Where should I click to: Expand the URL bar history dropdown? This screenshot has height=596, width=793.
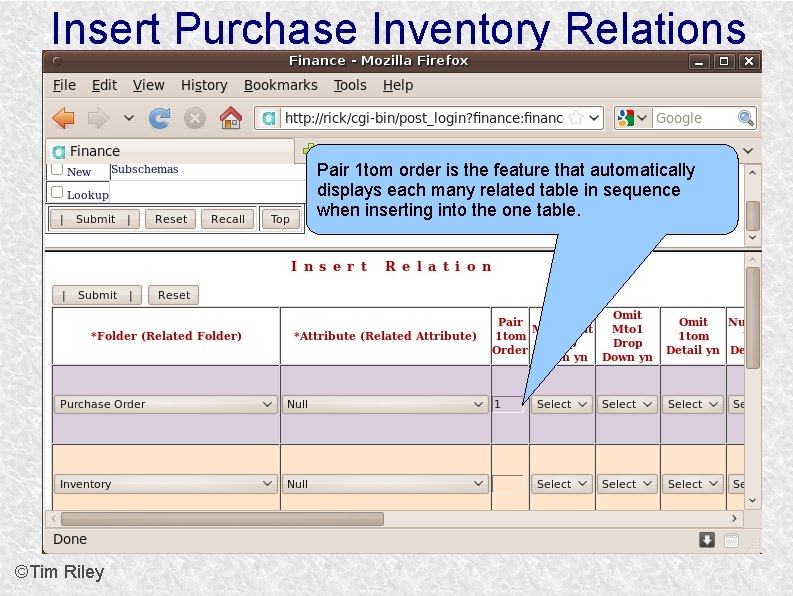(594, 118)
